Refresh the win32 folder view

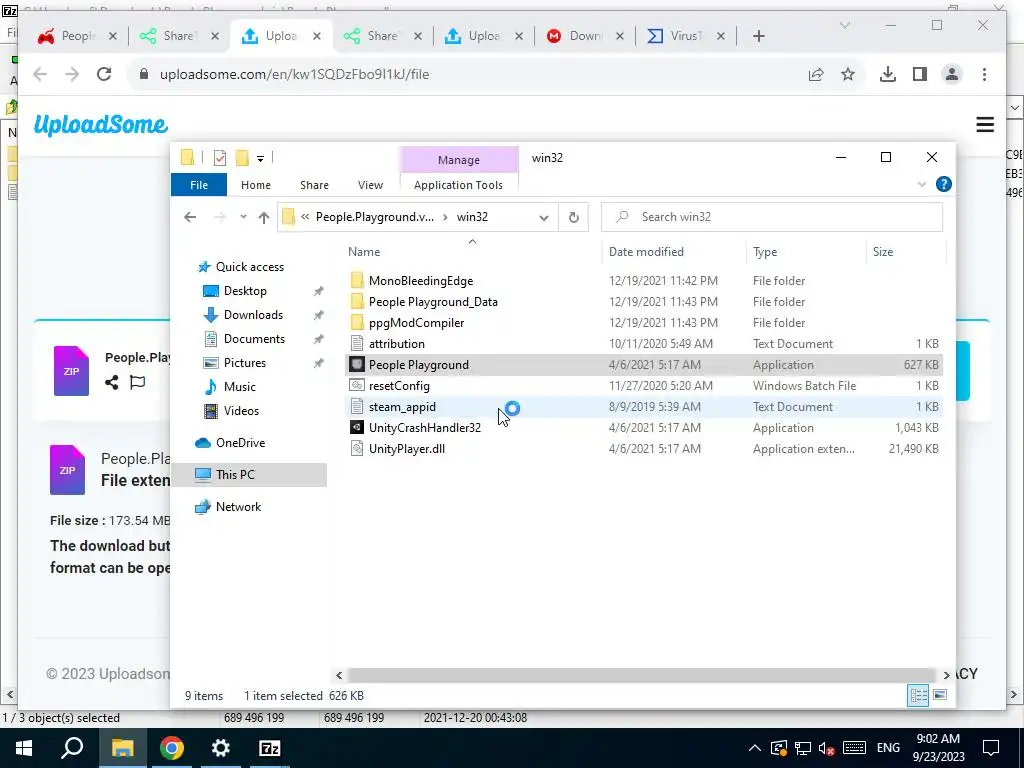(573, 217)
